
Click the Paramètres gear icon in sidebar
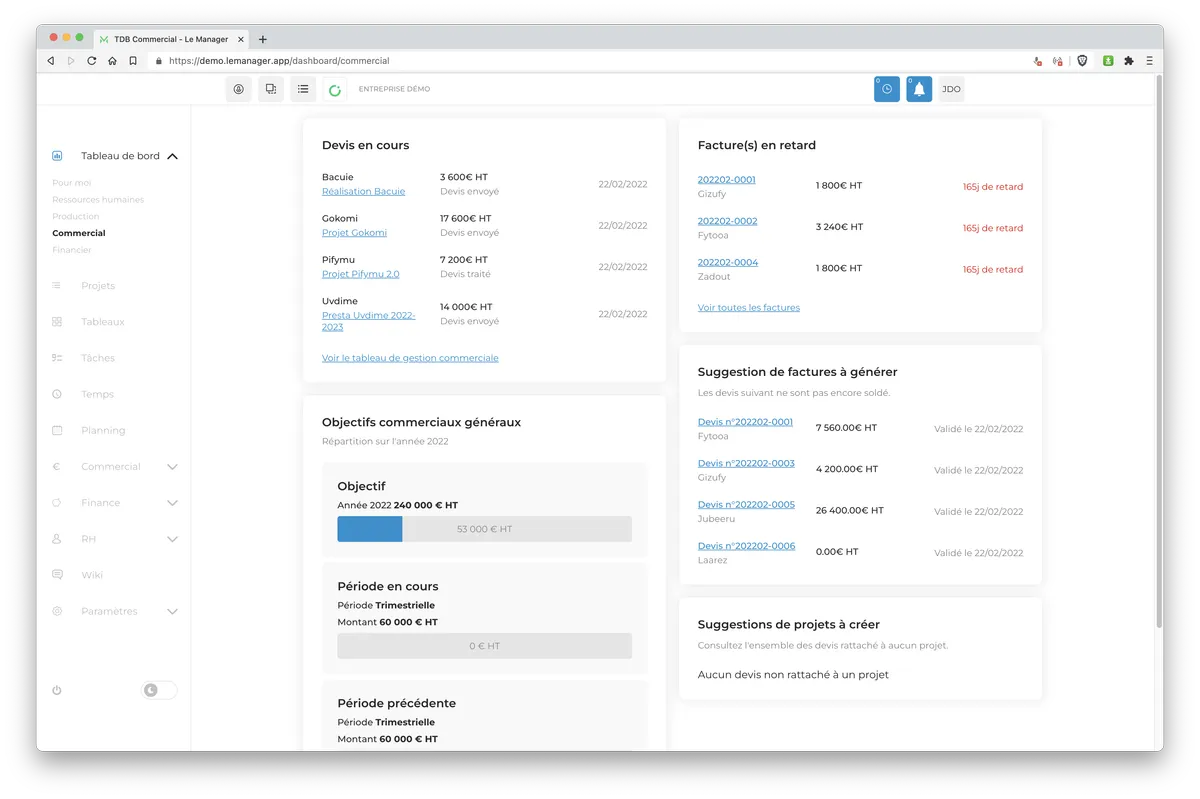(57, 611)
